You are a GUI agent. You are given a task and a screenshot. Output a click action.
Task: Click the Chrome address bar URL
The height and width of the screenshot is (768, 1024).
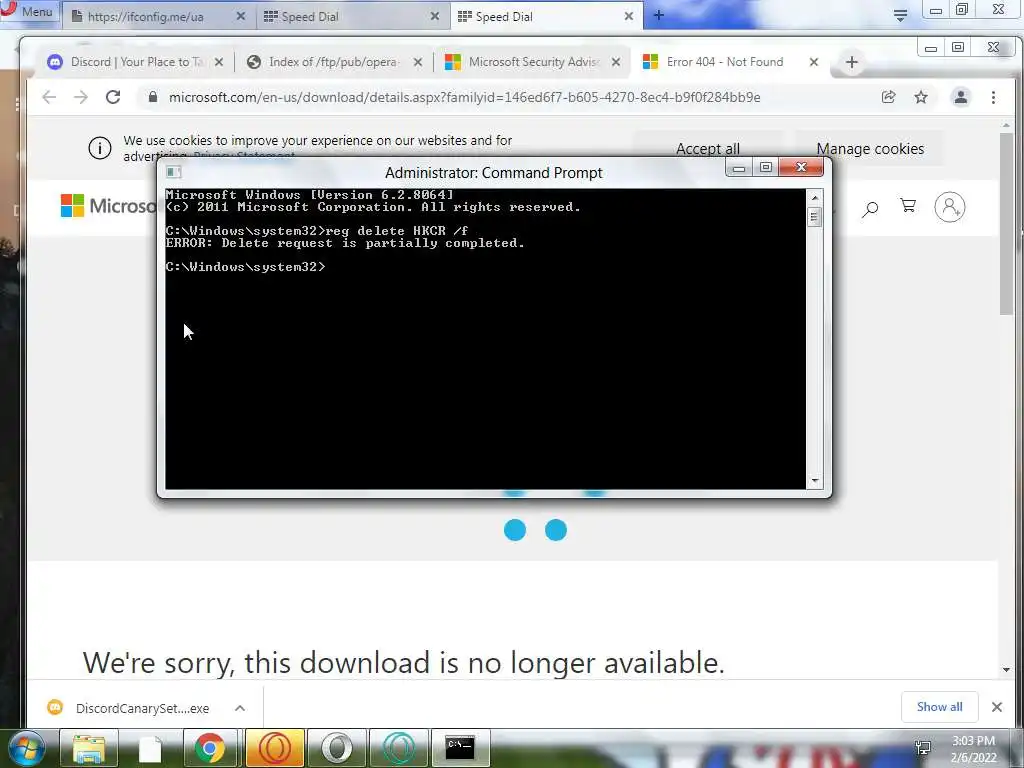point(464,97)
